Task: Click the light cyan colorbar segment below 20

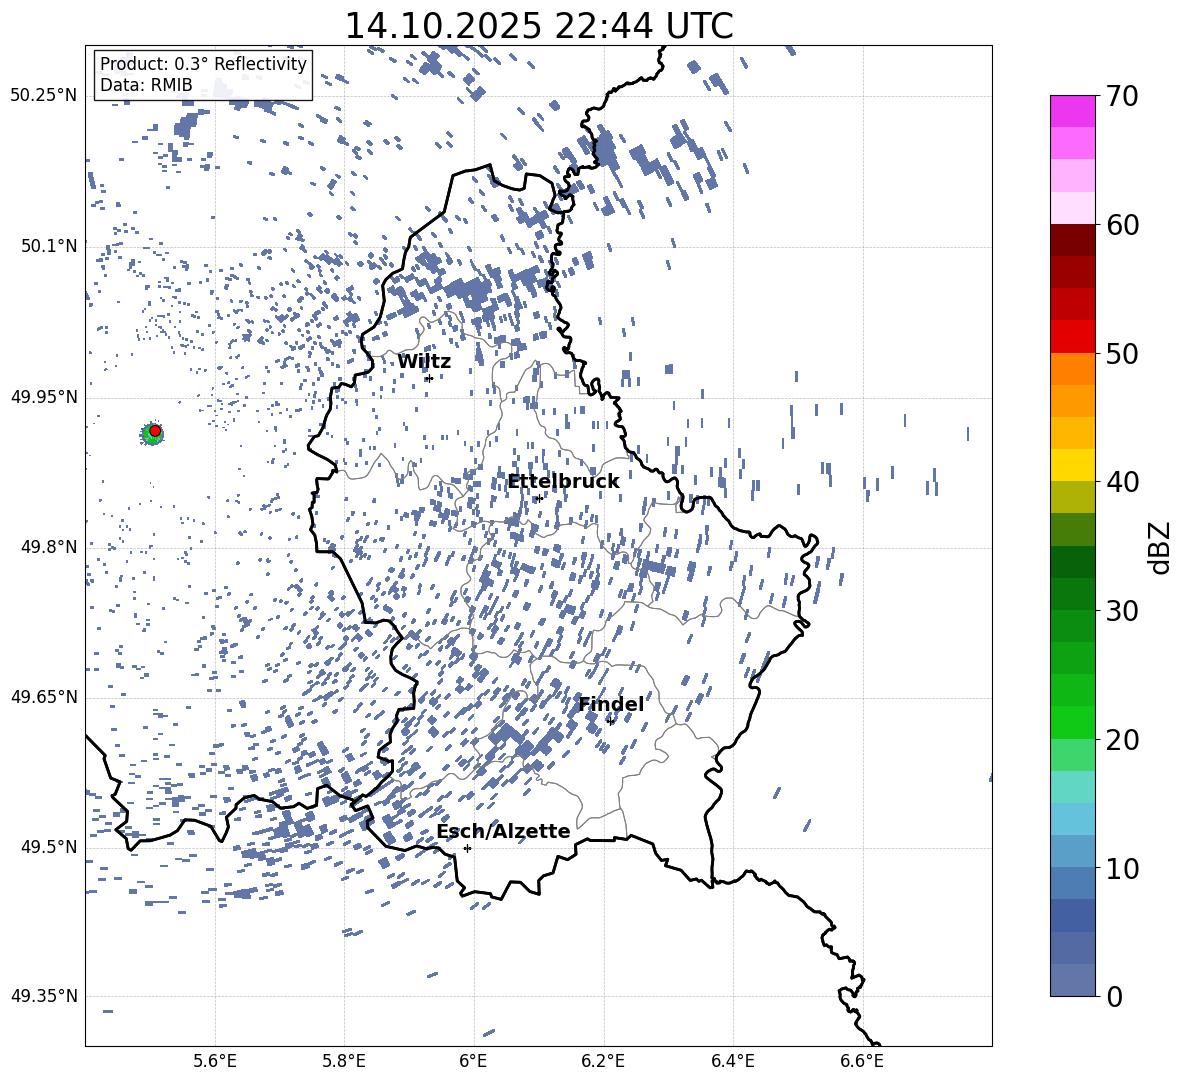Action: (x=1072, y=787)
